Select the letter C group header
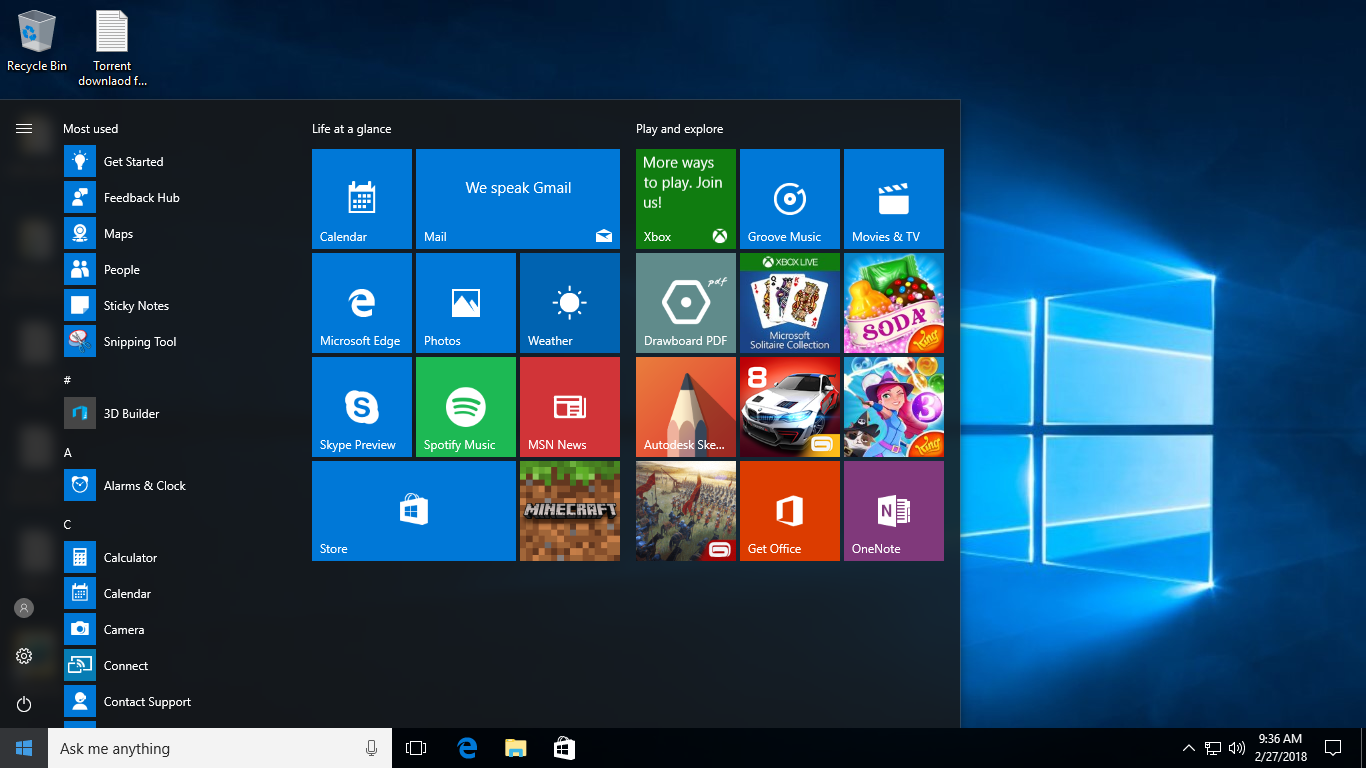The width and height of the screenshot is (1366, 768). tap(68, 524)
